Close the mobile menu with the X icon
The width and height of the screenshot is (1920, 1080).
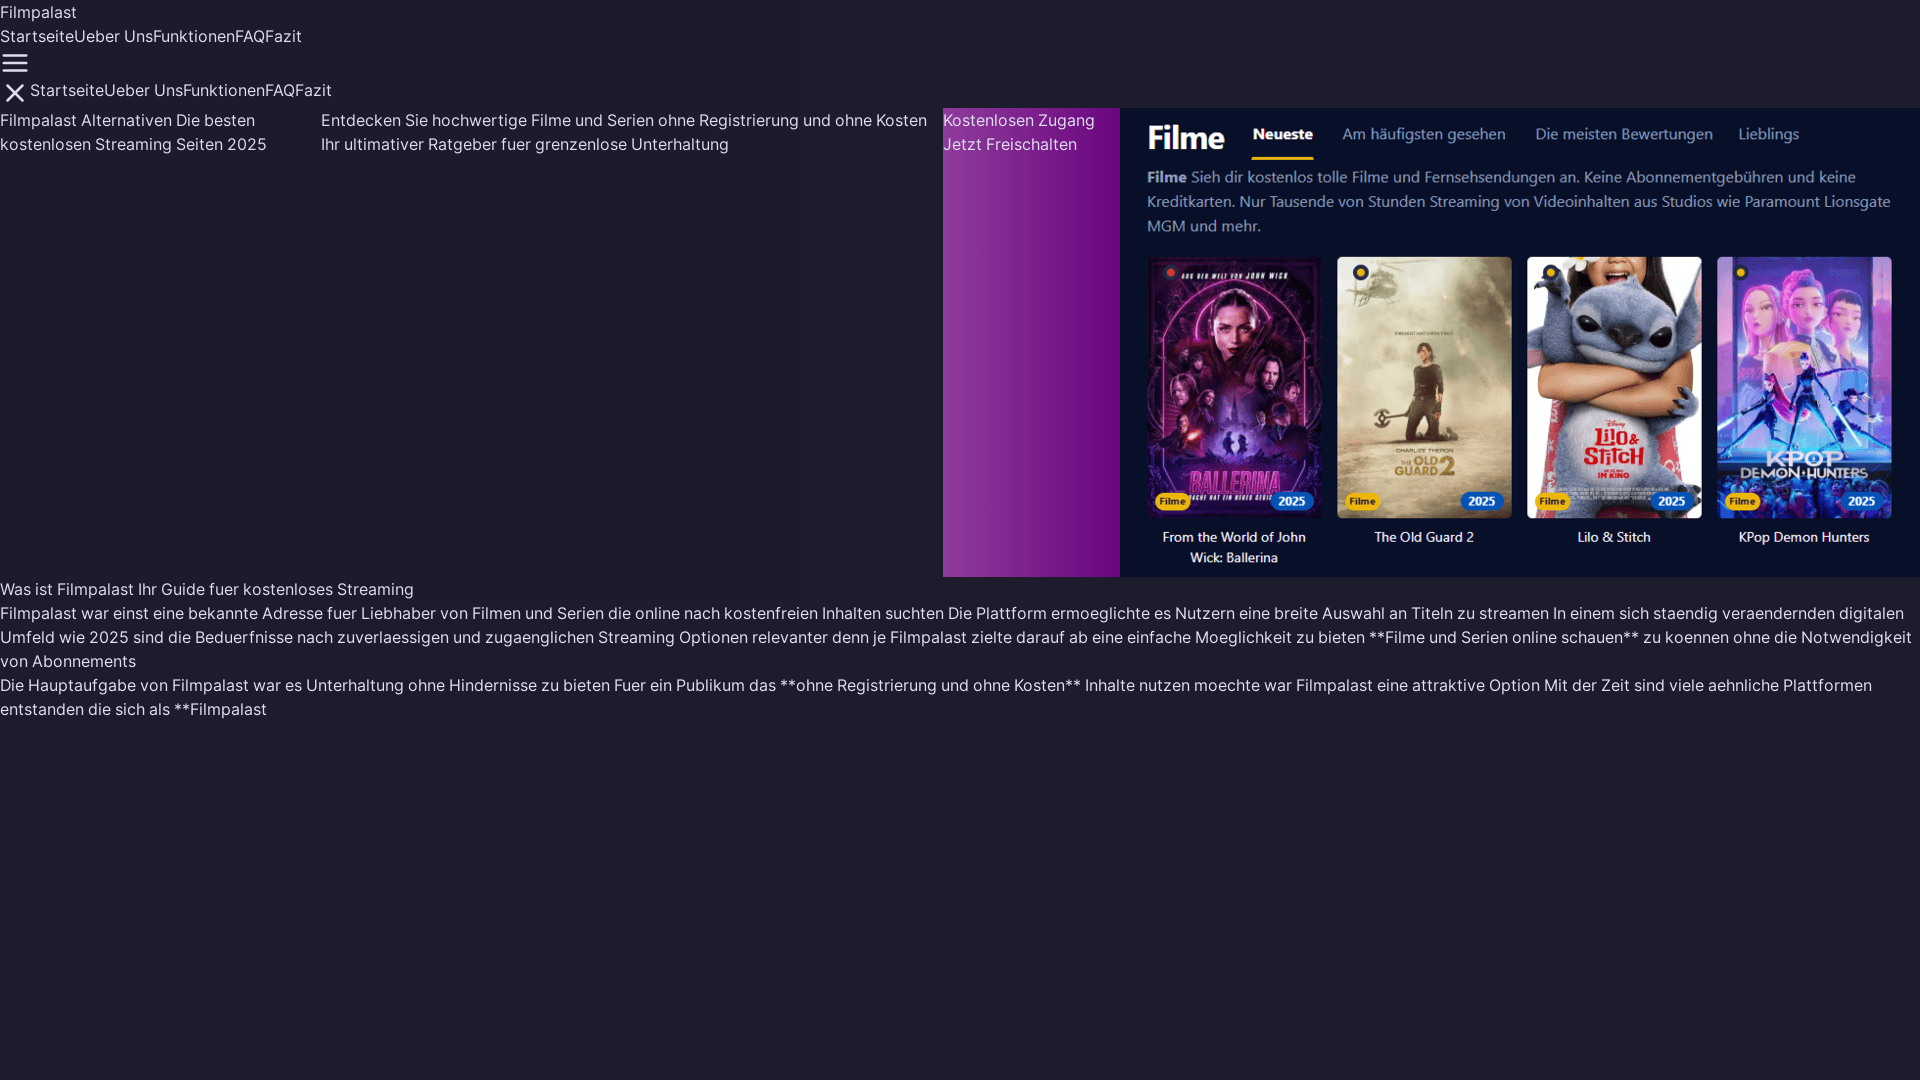tap(15, 93)
